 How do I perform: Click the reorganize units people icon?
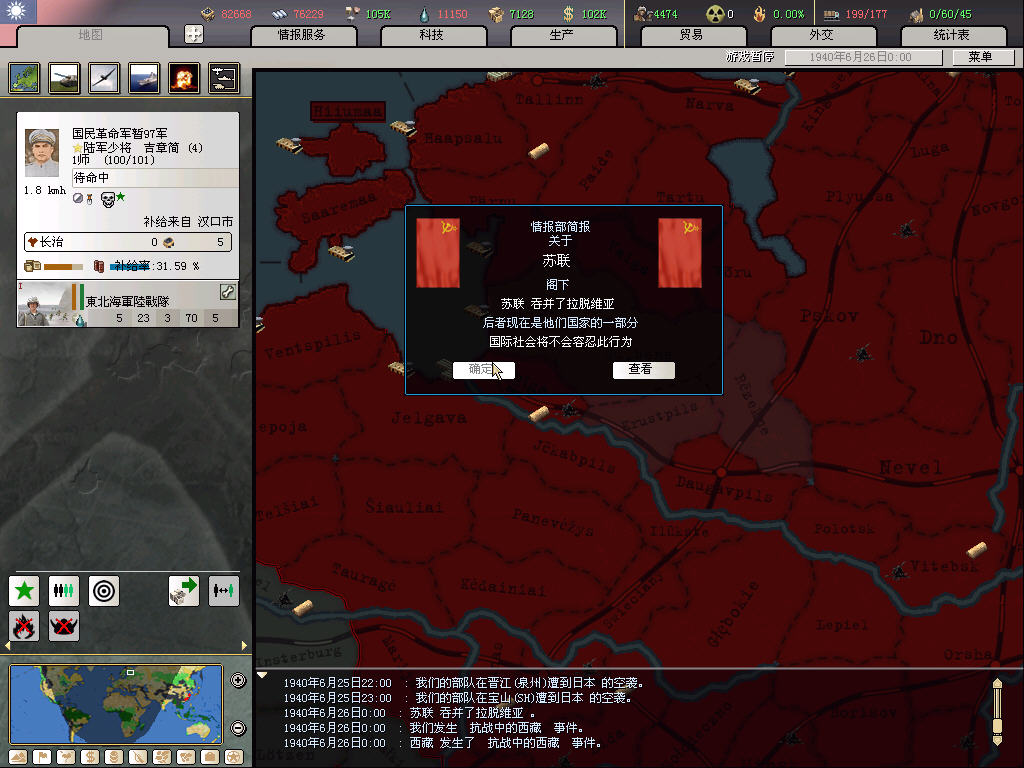point(63,590)
